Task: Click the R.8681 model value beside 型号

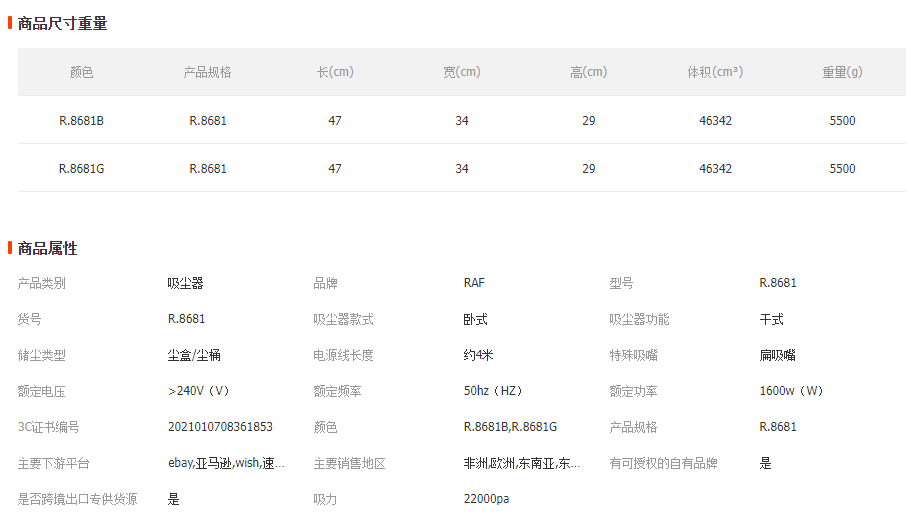Action: [778, 283]
